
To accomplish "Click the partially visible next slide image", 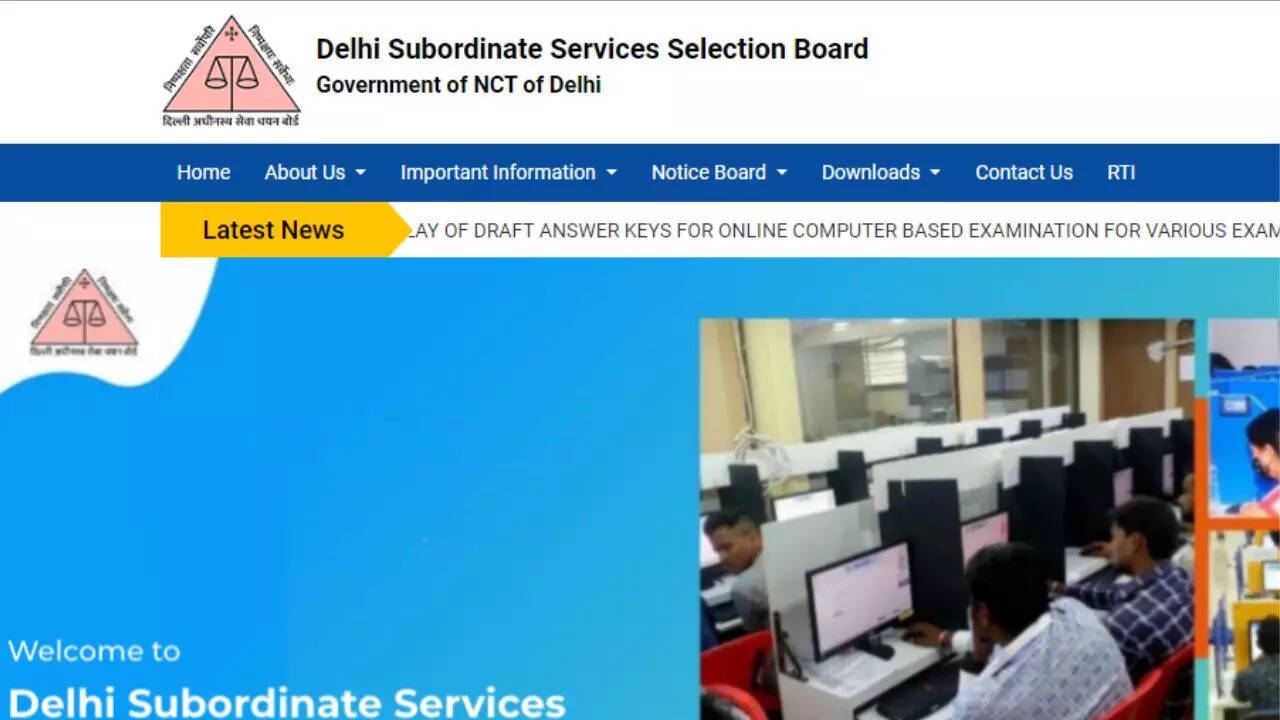I will pos(1244,519).
